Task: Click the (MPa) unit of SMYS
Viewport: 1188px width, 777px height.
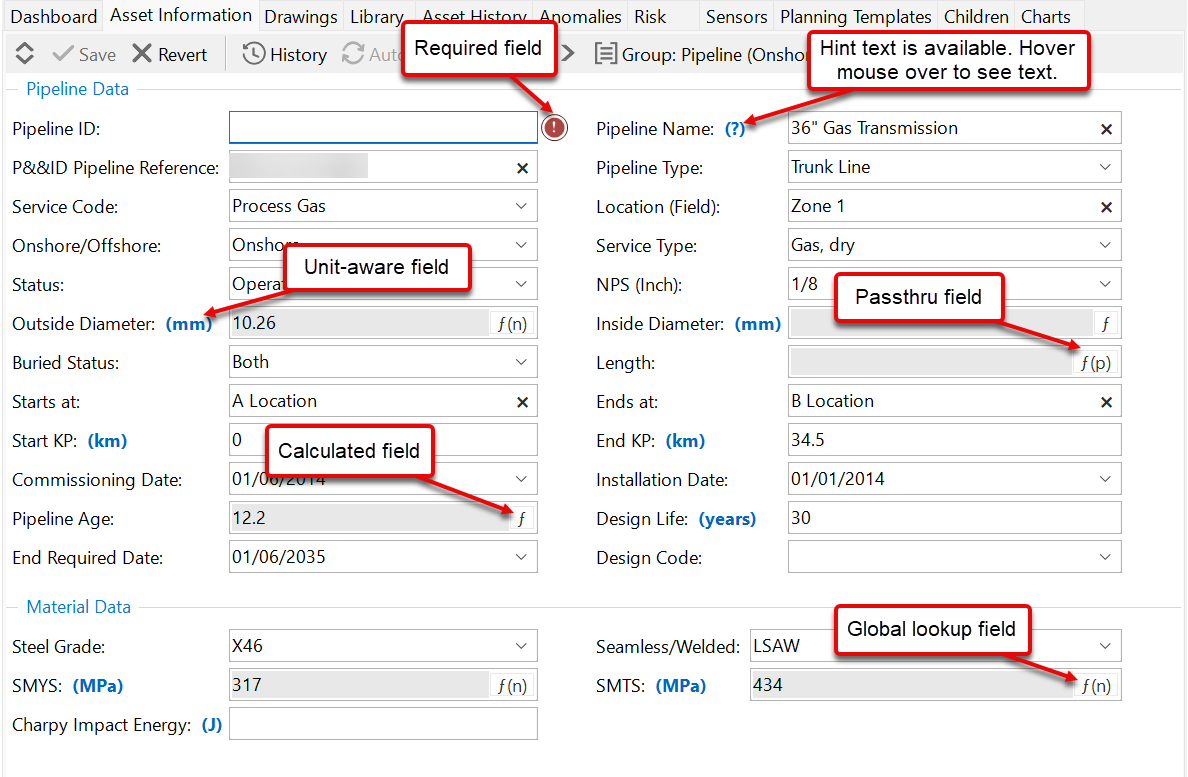Action: (x=98, y=686)
